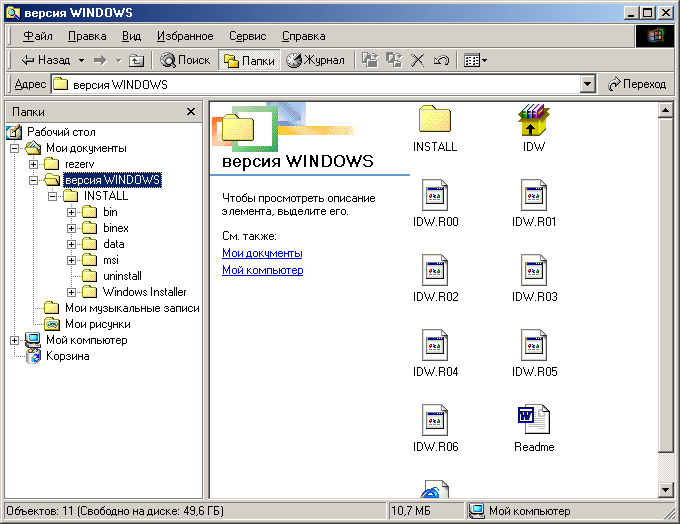Expand the address bar dropdown list
Viewport: 680px width, 524px height.
coord(587,84)
